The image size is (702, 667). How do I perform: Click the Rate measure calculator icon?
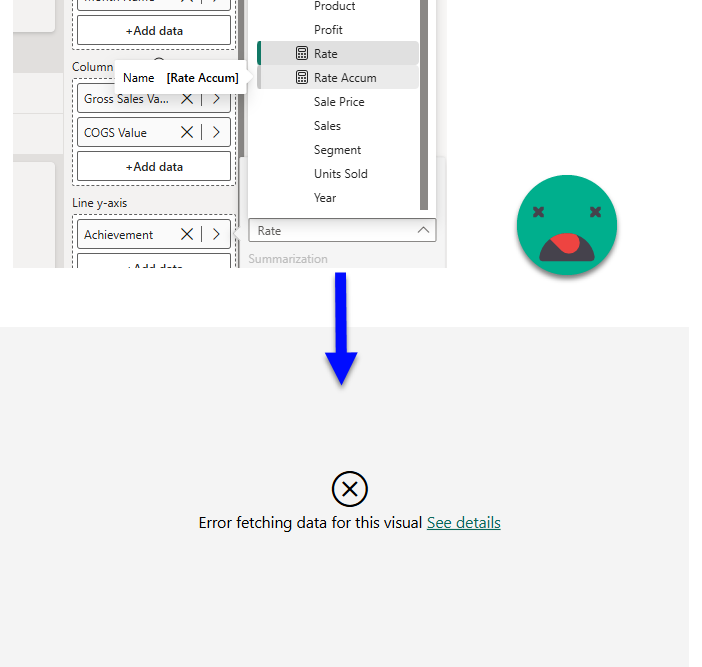click(302, 54)
